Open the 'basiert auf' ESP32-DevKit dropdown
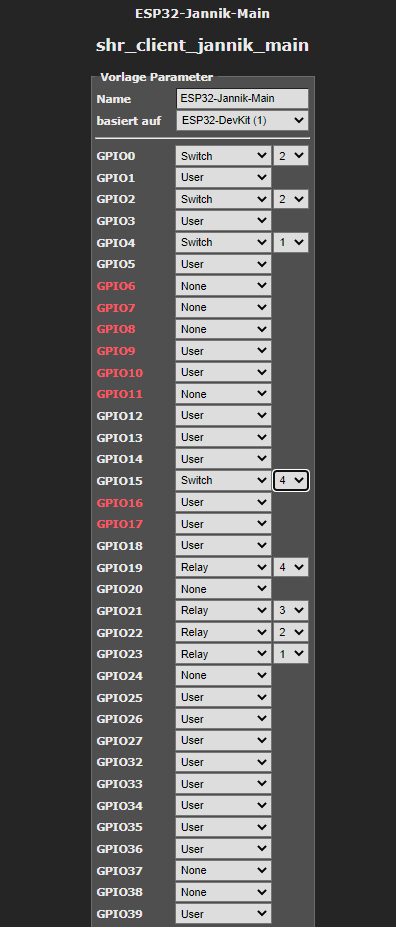This screenshot has height=928, width=396. 242,121
